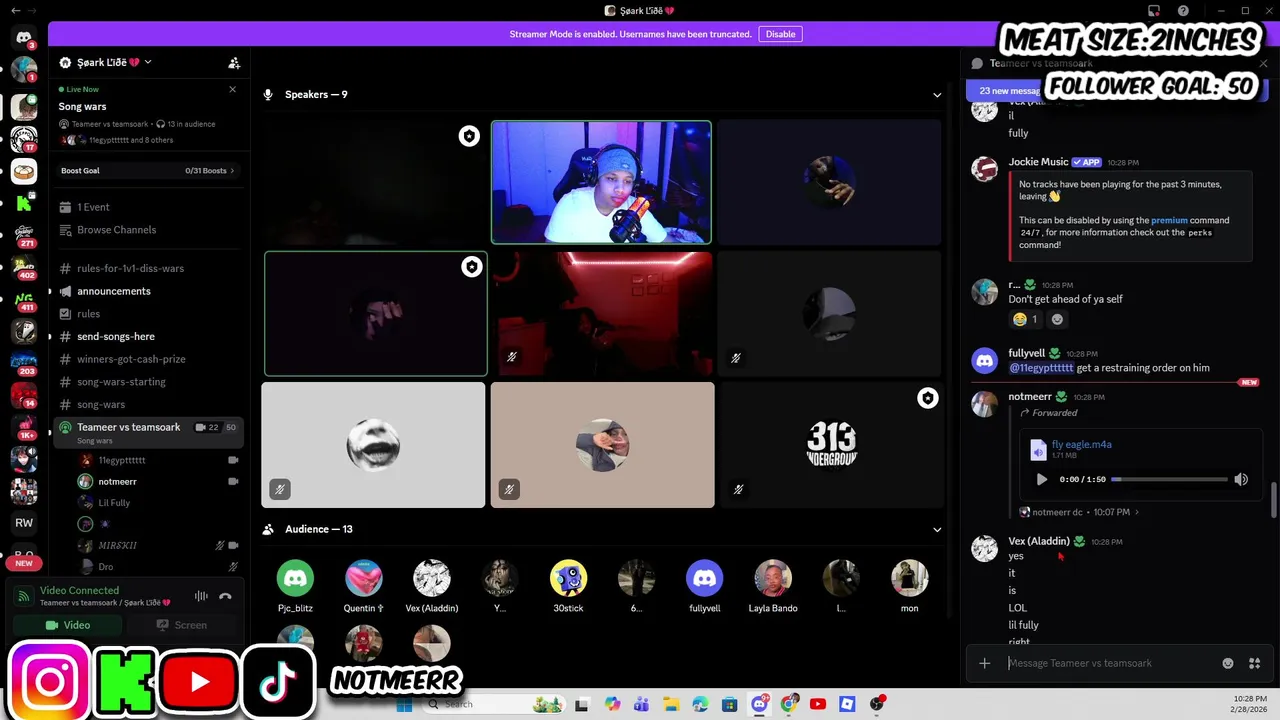The height and width of the screenshot is (720, 1280).
Task: Click the moderator shield on 313 tile
Action: tap(928, 398)
